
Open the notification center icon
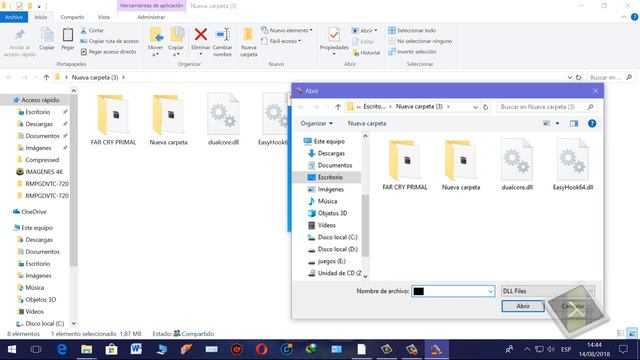coord(623,349)
